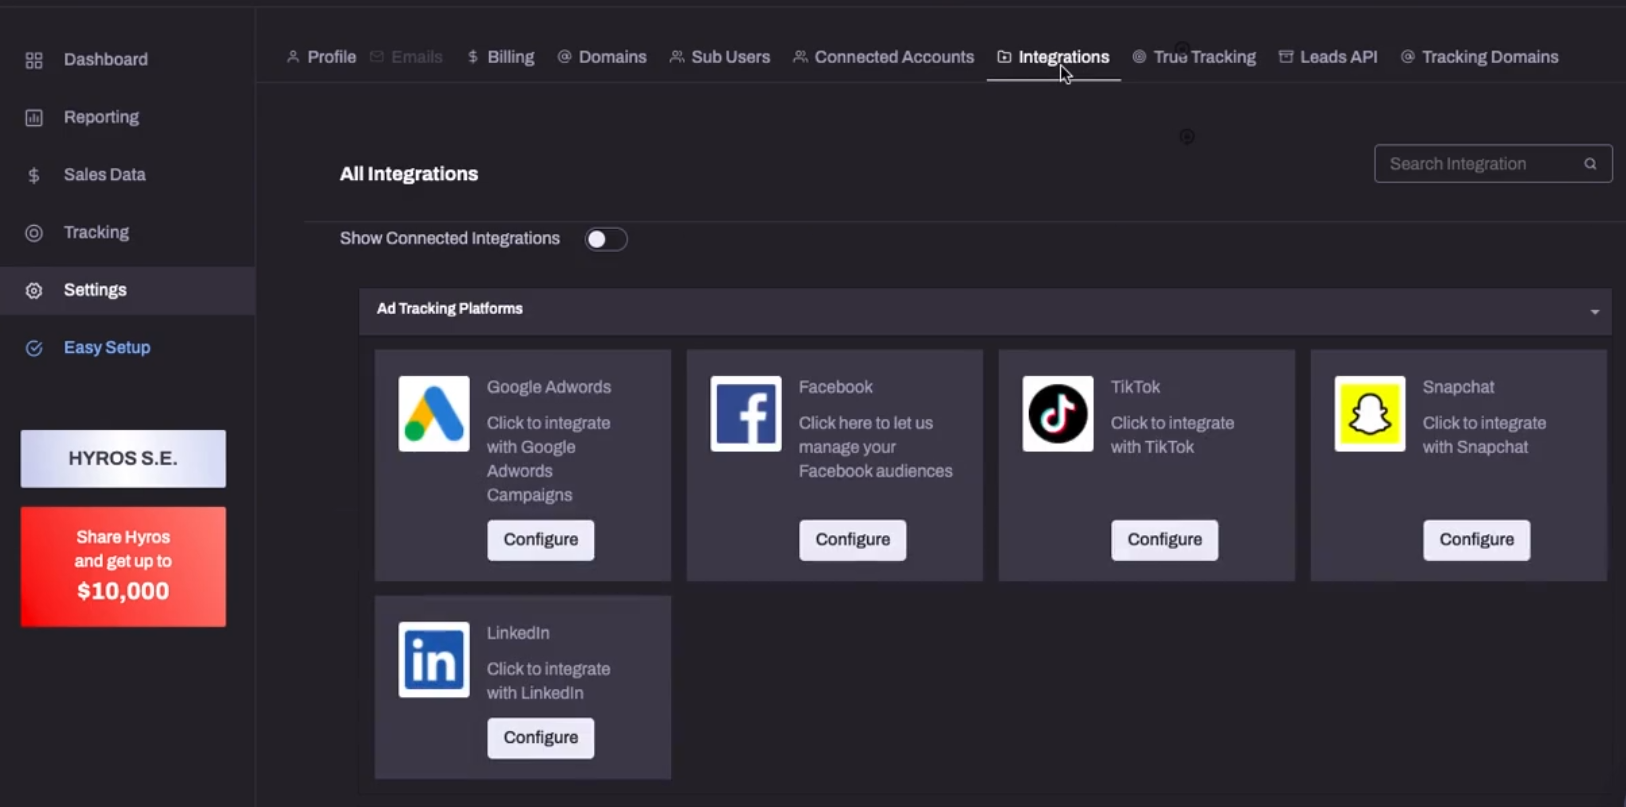Select the Integrations tab

(1053, 57)
